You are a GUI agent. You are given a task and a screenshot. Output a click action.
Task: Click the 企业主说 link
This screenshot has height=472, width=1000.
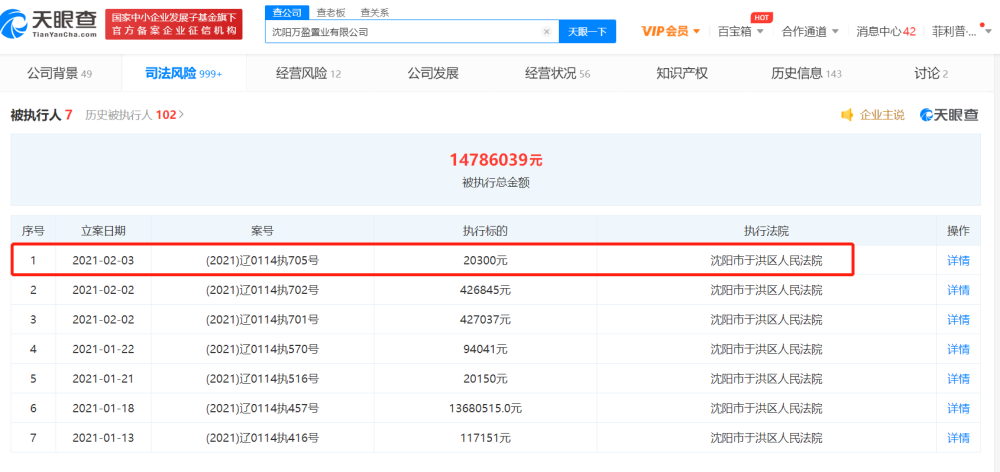point(882,115)
